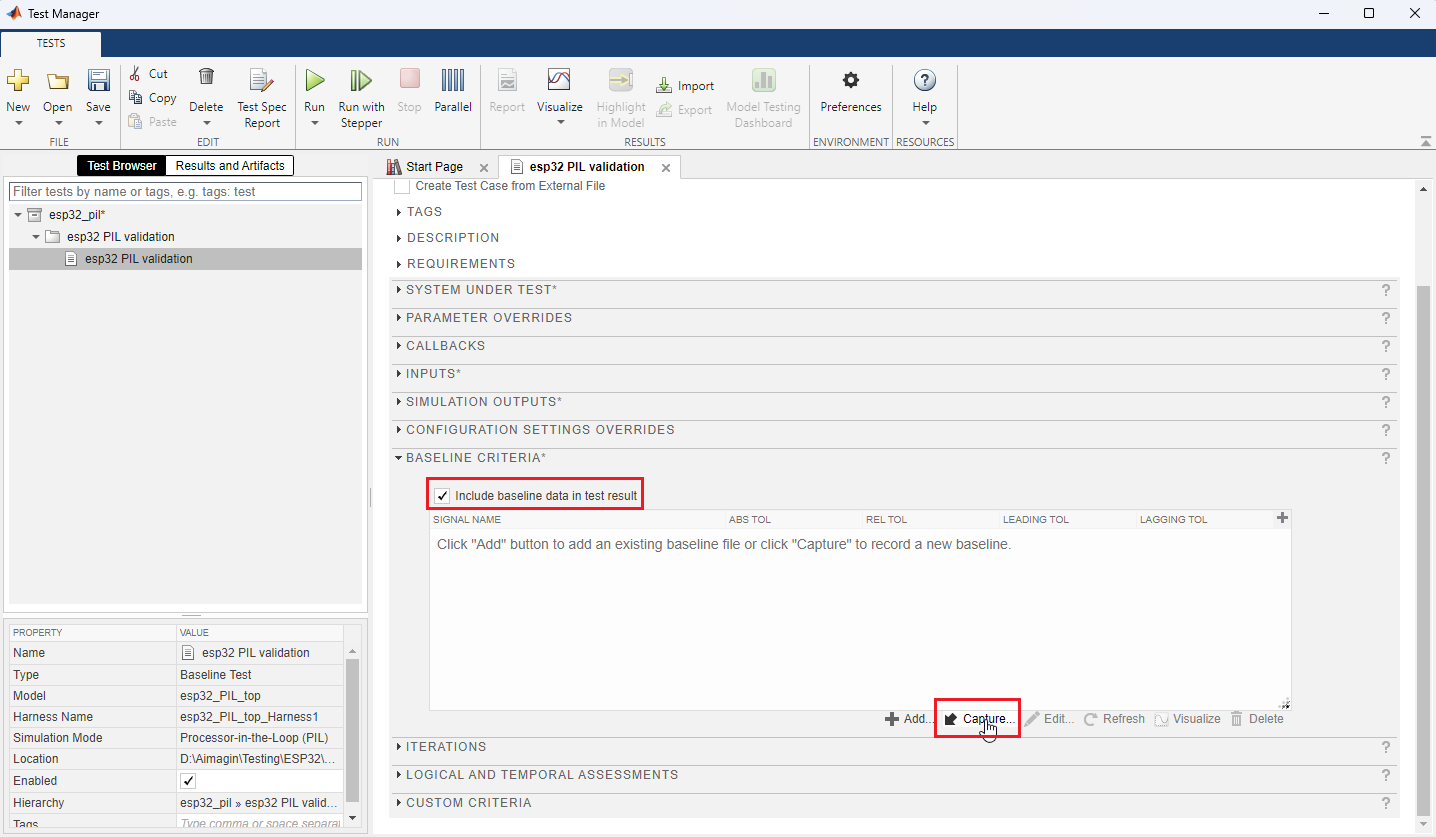
Task: Click help icon for System Under Test
Action: pos(1386,290)
